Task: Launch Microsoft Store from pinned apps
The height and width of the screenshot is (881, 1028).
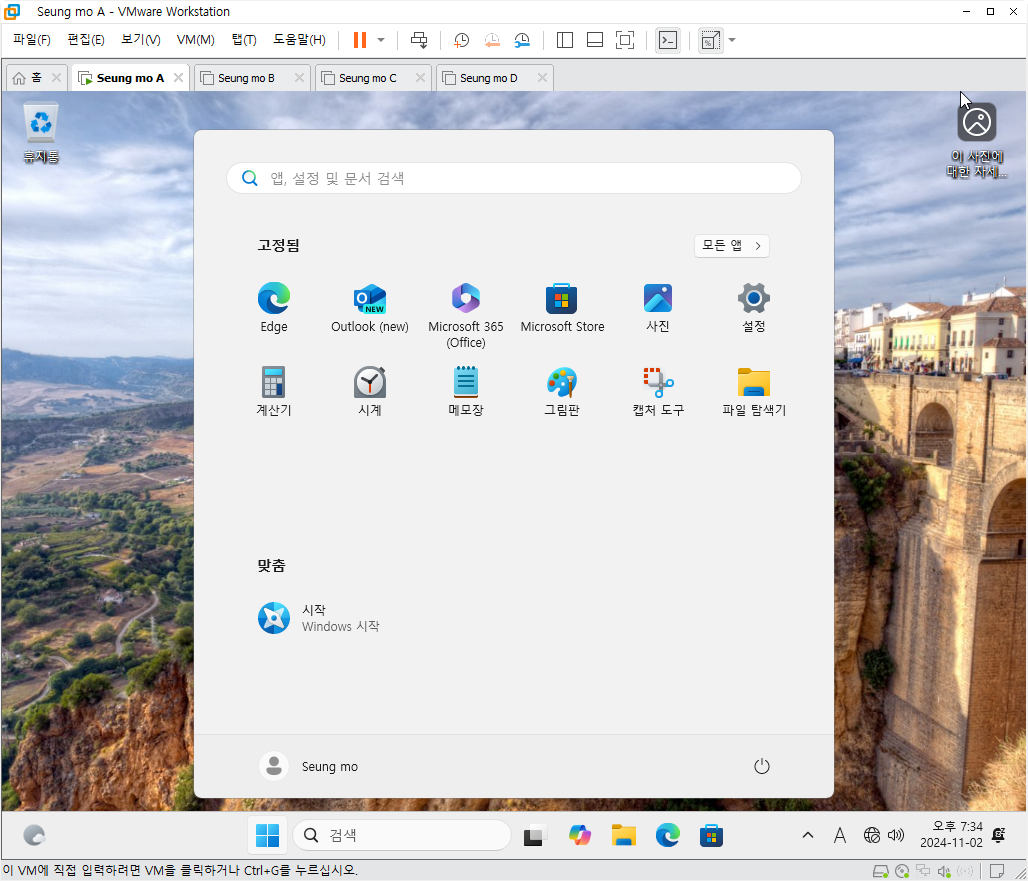Action: (x=562, y=307)
